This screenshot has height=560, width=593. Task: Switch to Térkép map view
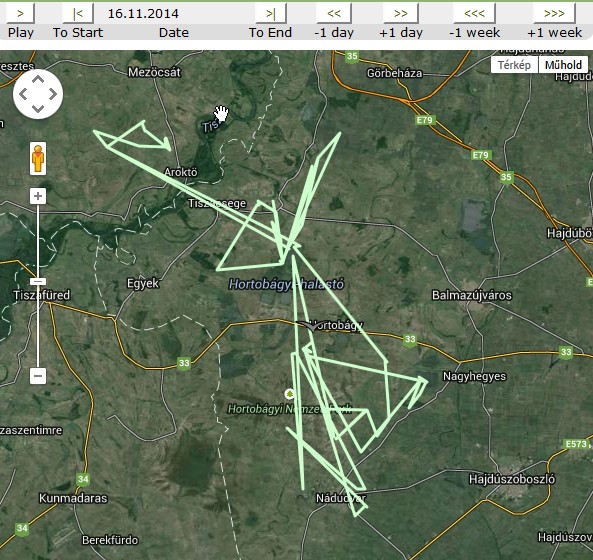(x=514, y=65)
